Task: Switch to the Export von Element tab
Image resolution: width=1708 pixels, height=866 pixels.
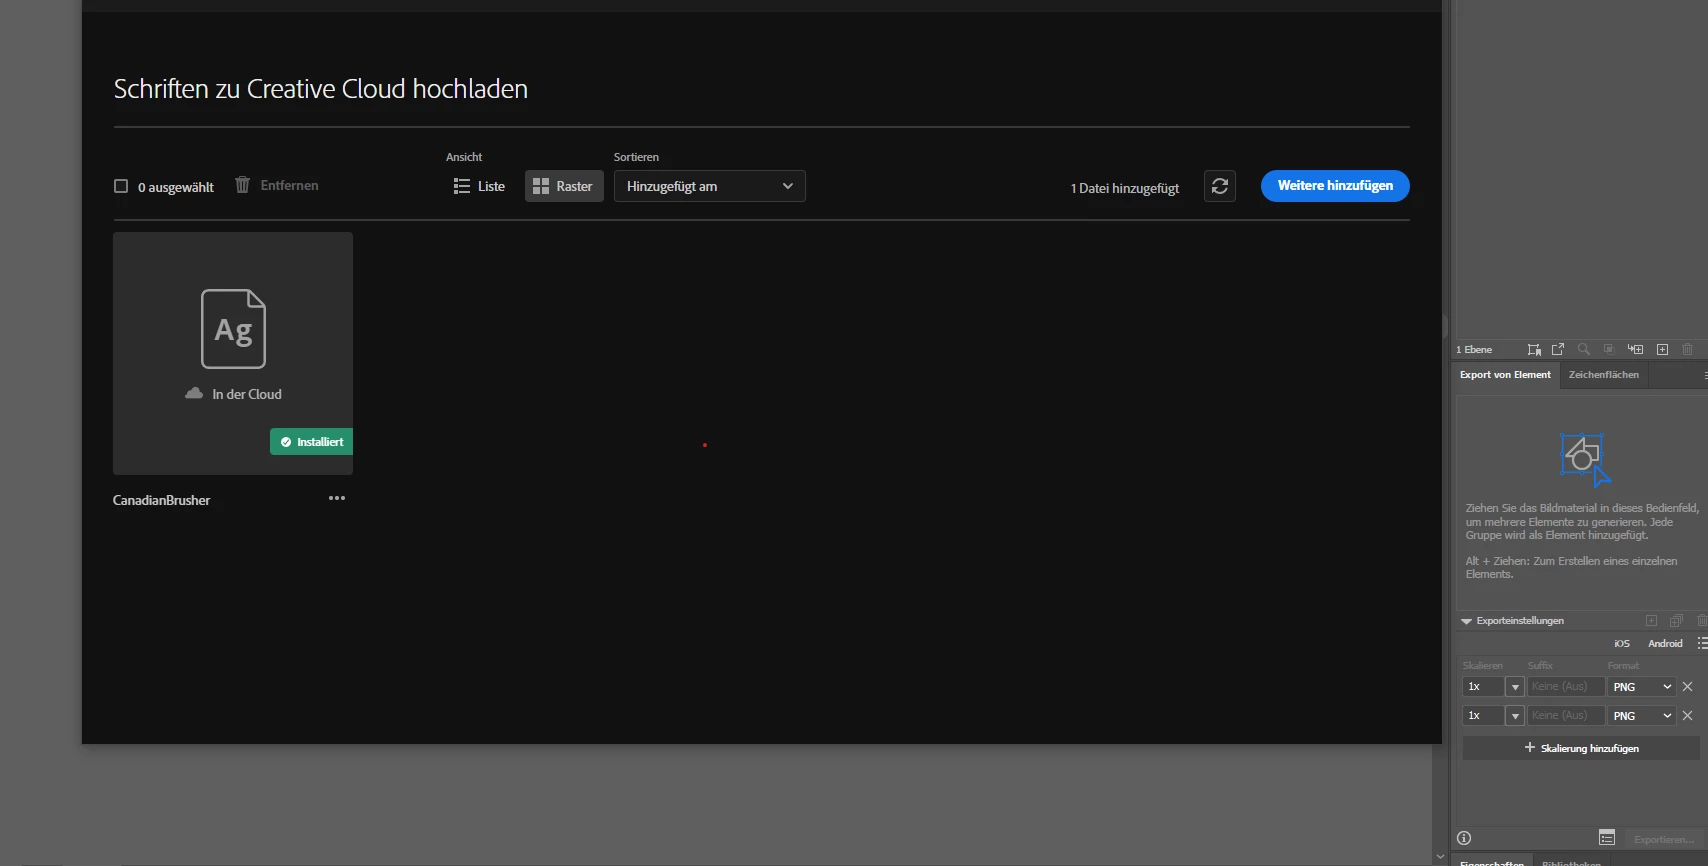Action: (x=1505, y=375)
